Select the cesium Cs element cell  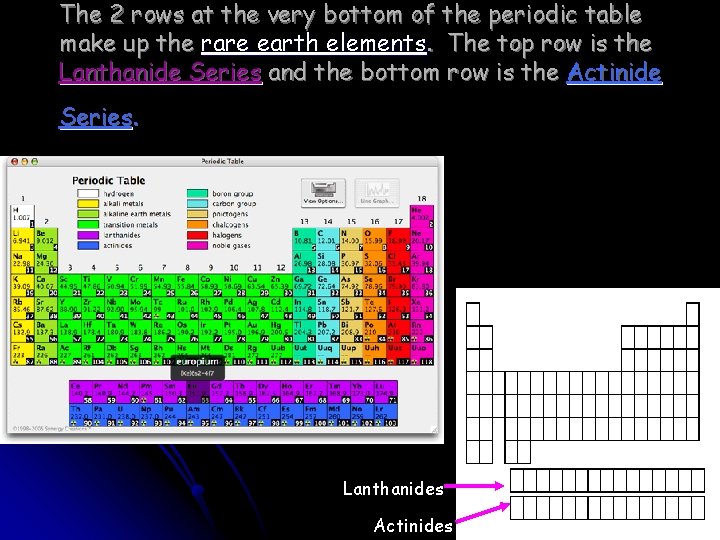click(x=22, y=331)
